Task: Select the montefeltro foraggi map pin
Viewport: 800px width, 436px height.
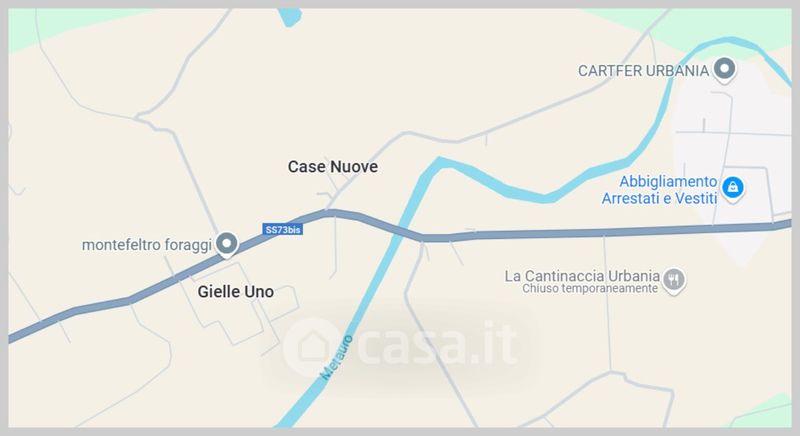Action: pos(227,244)
